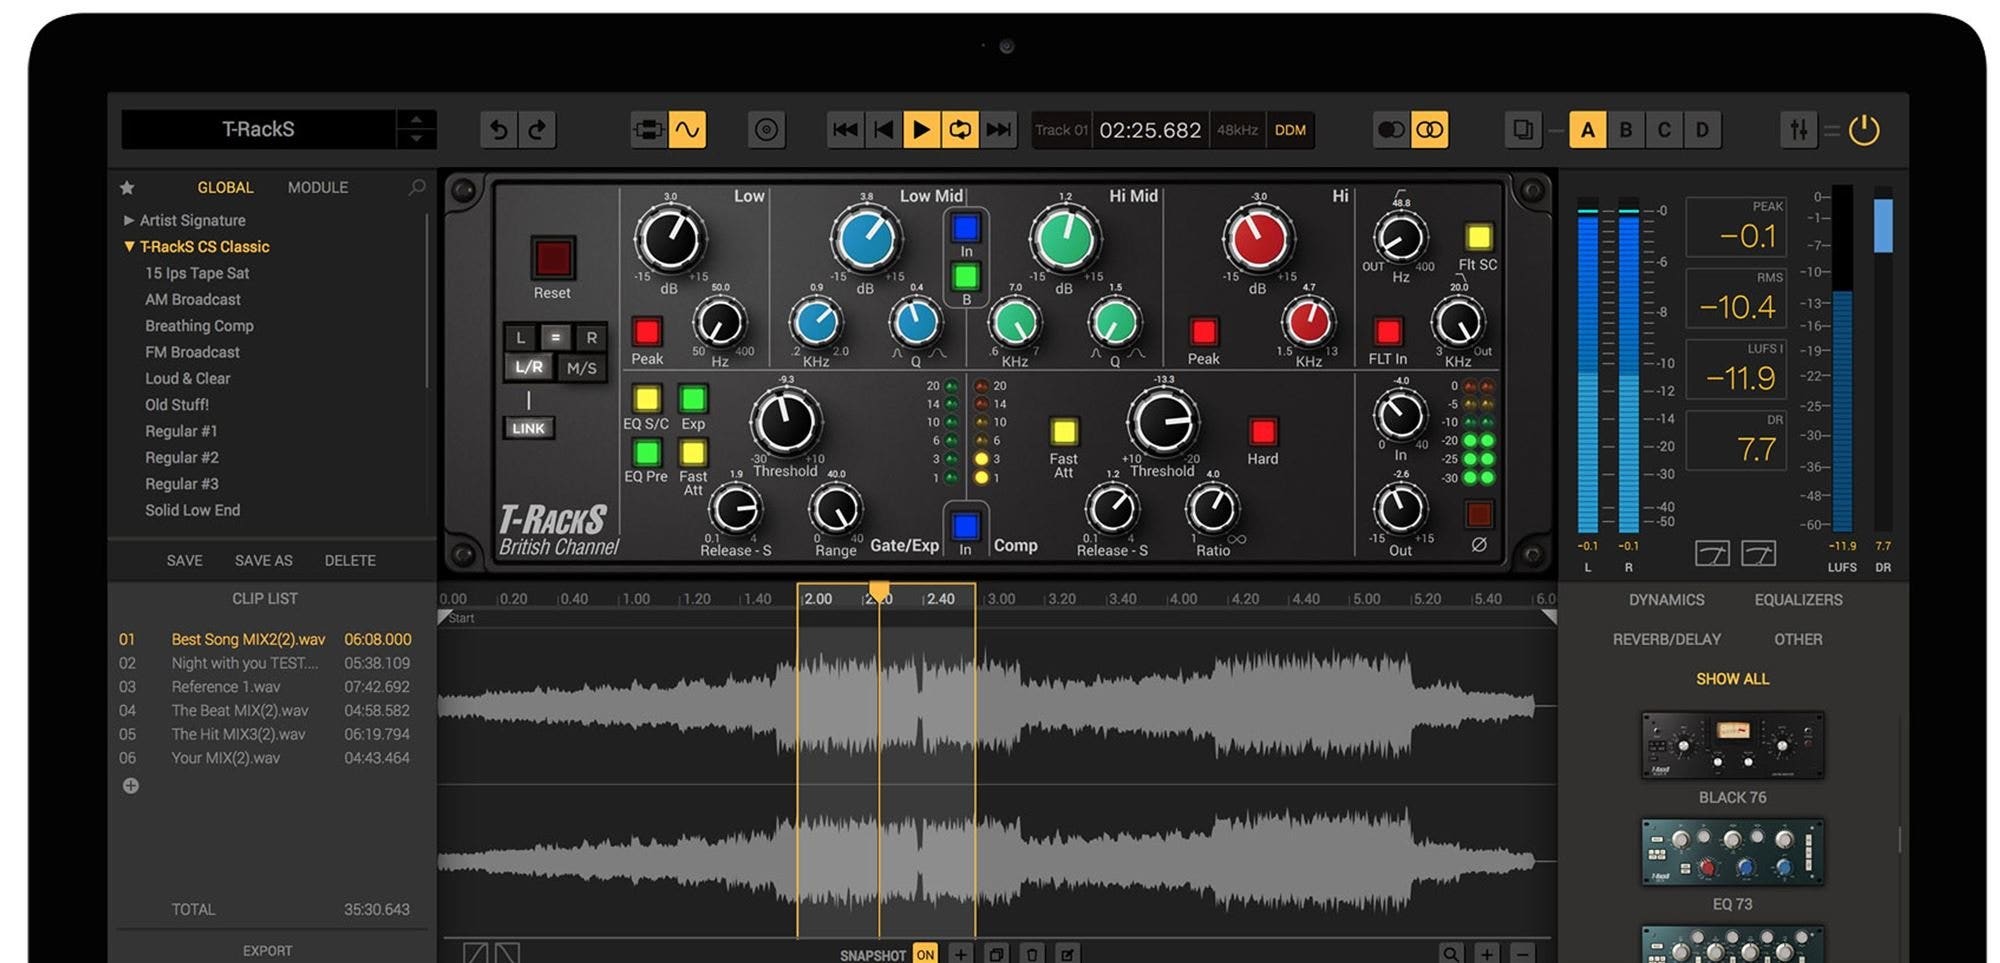Switch to the GLOBAL tab
Viewport: 2000px width, 963px height.
click(225, 187)
